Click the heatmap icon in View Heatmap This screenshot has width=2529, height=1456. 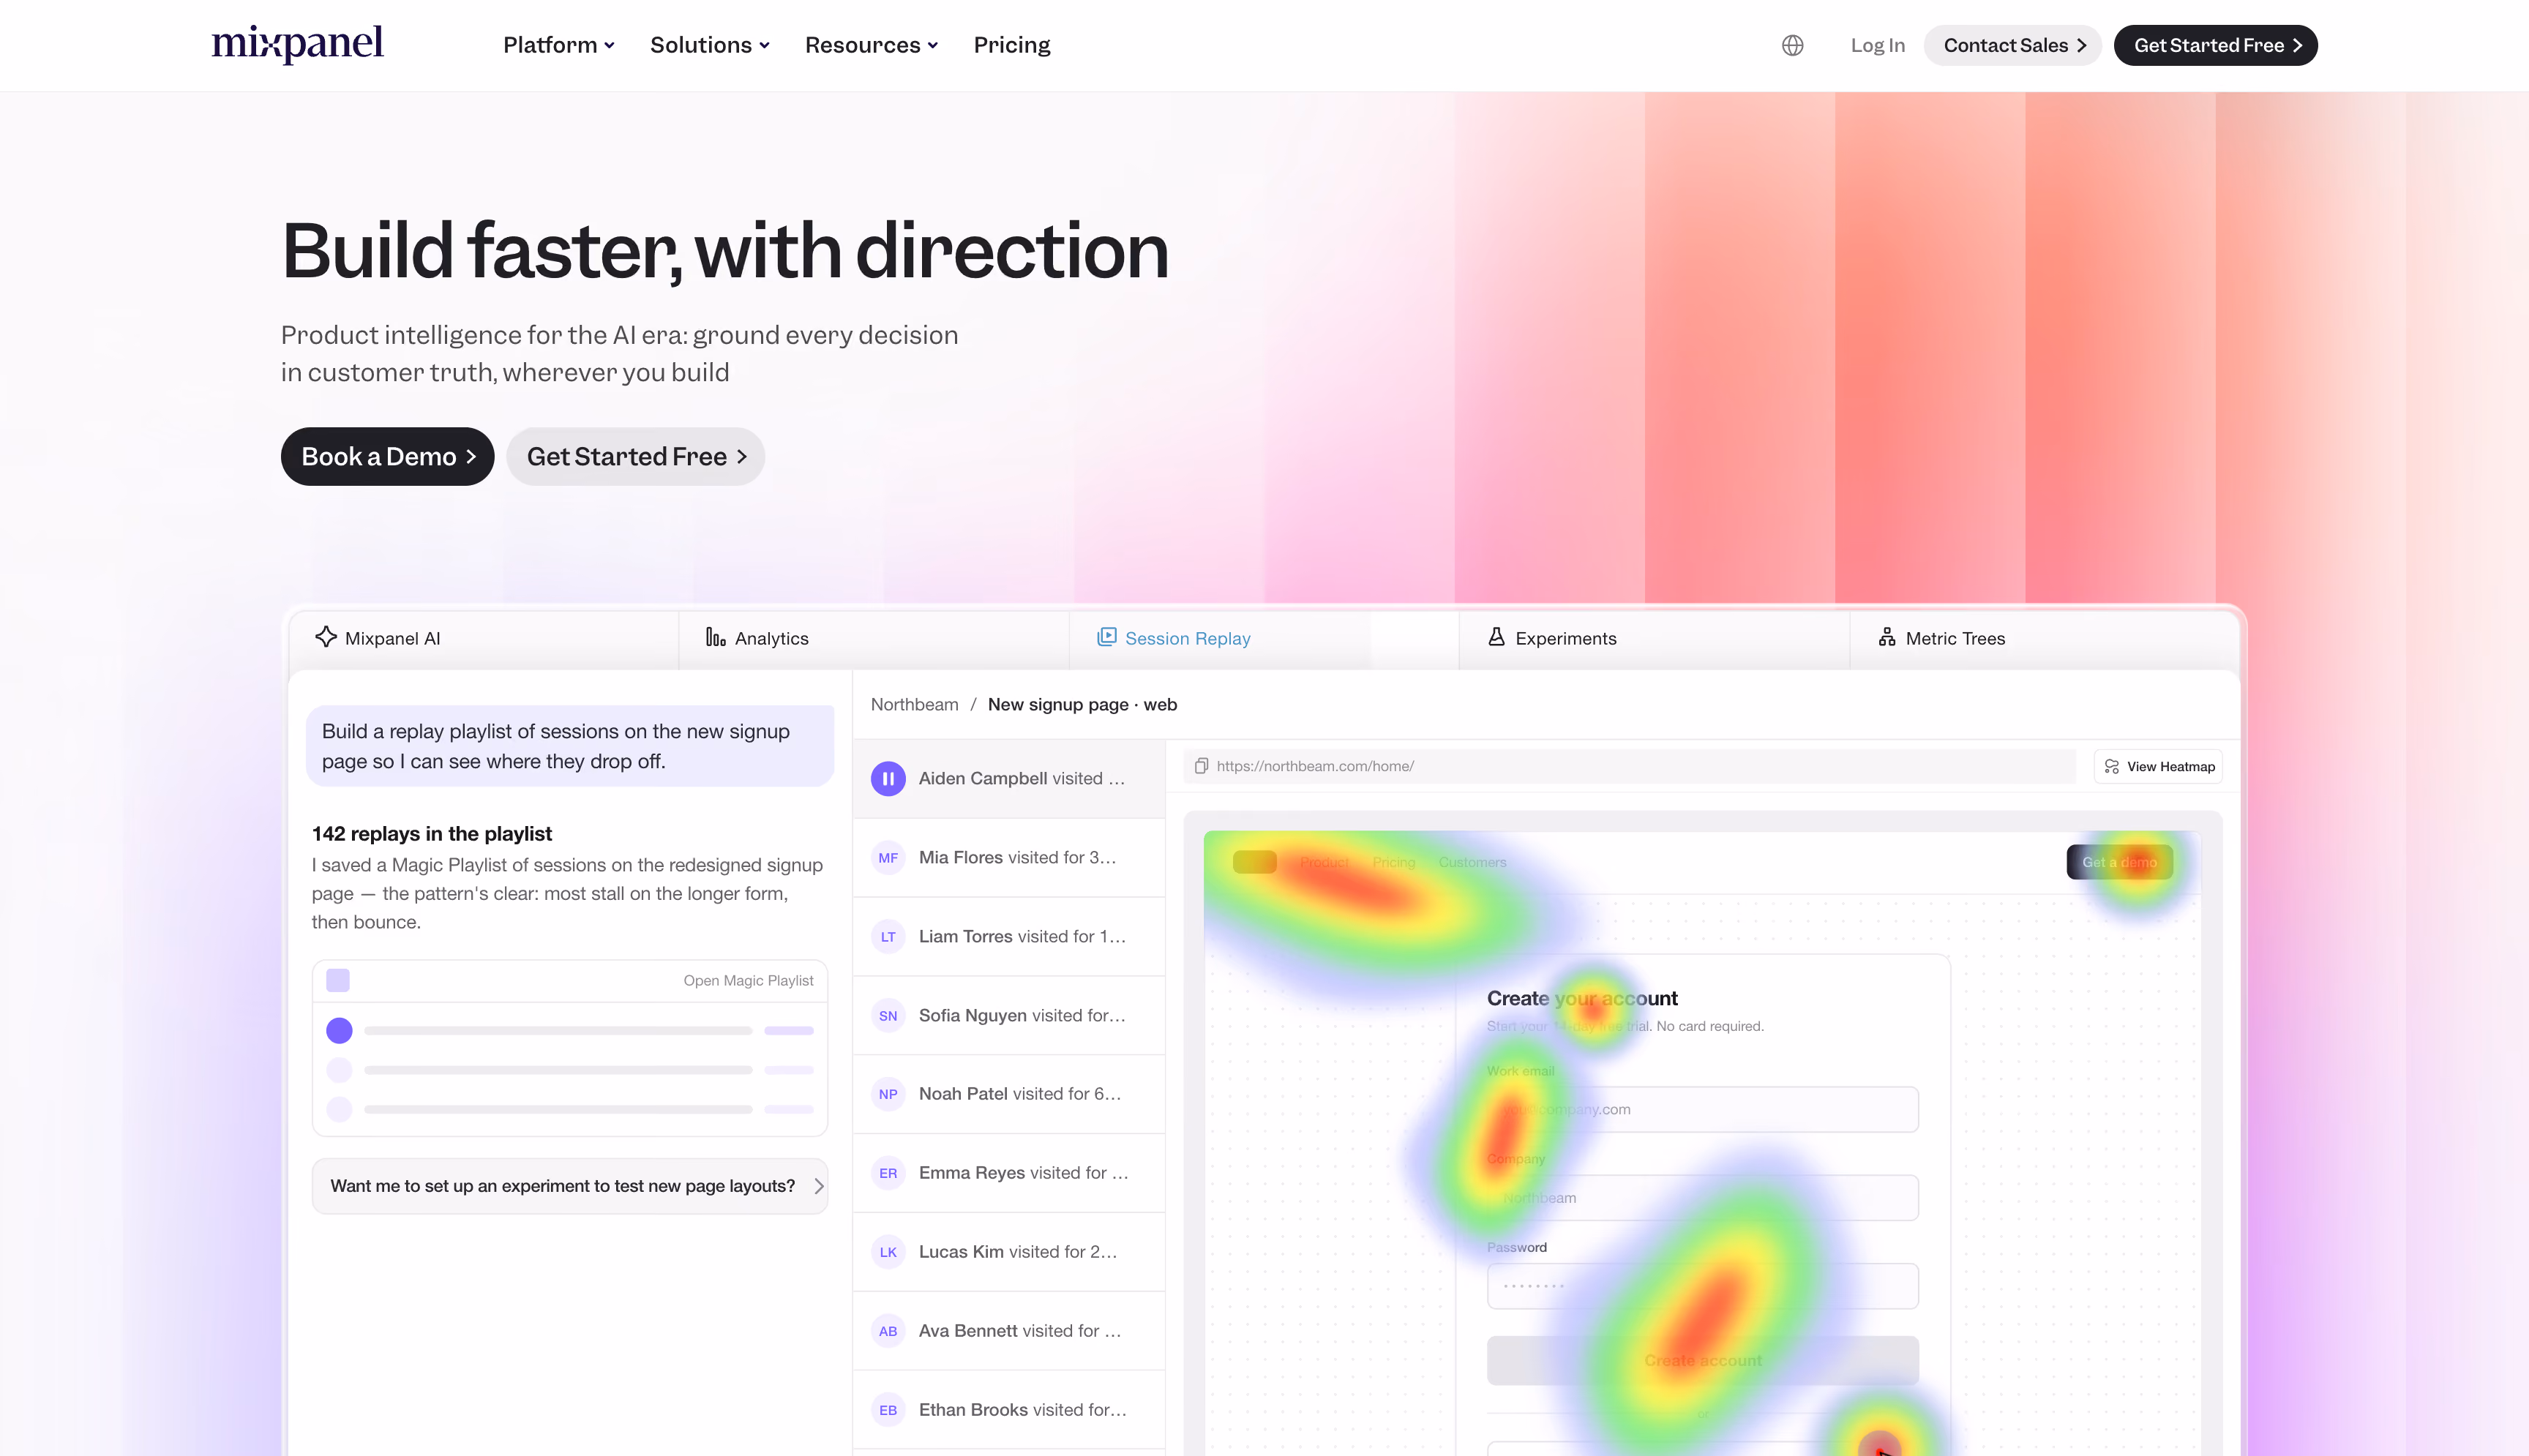2111,766
